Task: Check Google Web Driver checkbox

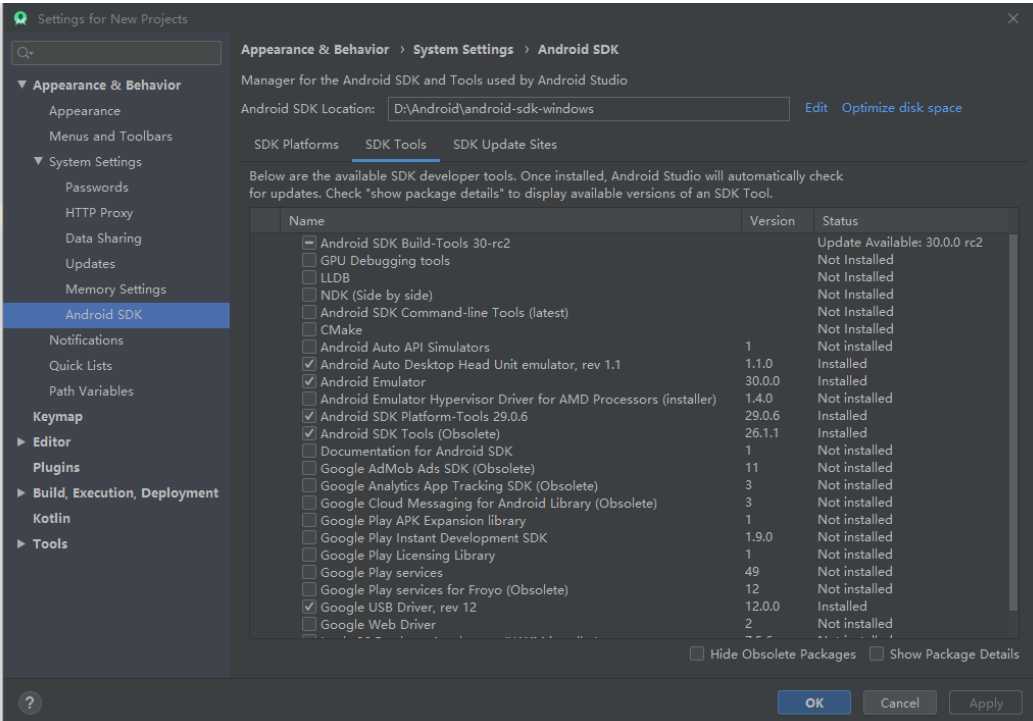Action: (x=309, y=623)
